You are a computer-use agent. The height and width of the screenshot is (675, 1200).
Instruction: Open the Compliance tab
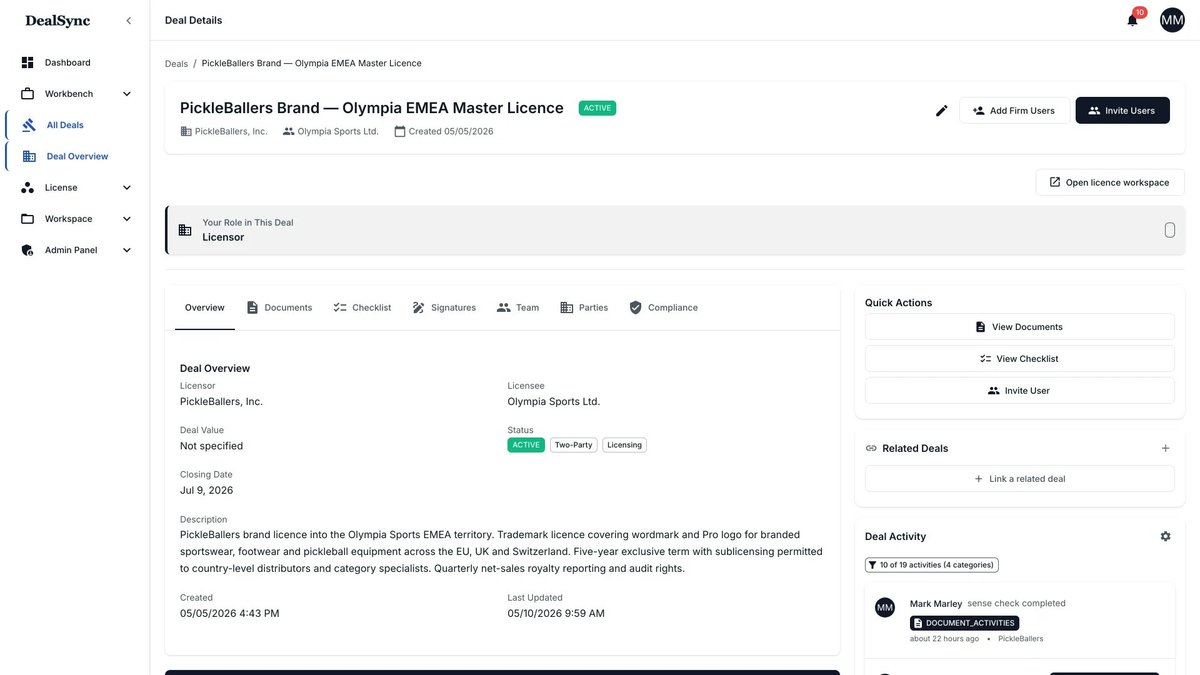point(663,308)
